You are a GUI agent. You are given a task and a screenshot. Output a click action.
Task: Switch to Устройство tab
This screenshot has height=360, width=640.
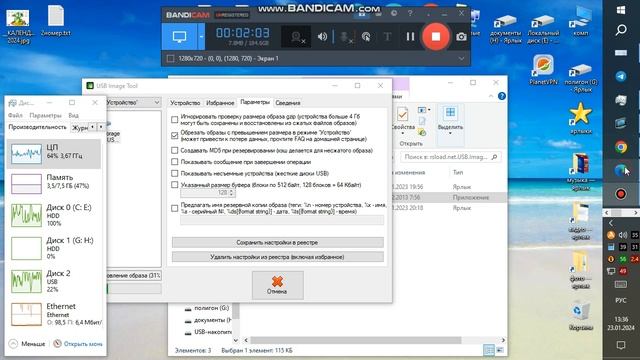185,103
